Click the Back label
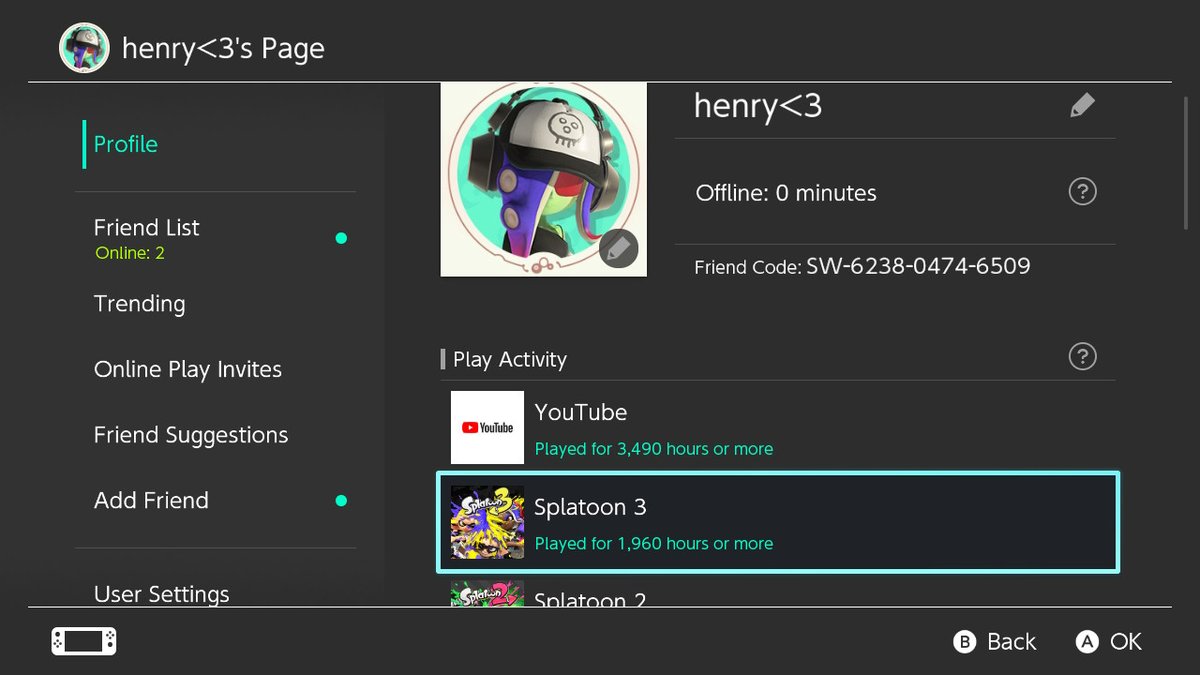The height and width of the screenshot is (675, 1200). coord(1012,642)
